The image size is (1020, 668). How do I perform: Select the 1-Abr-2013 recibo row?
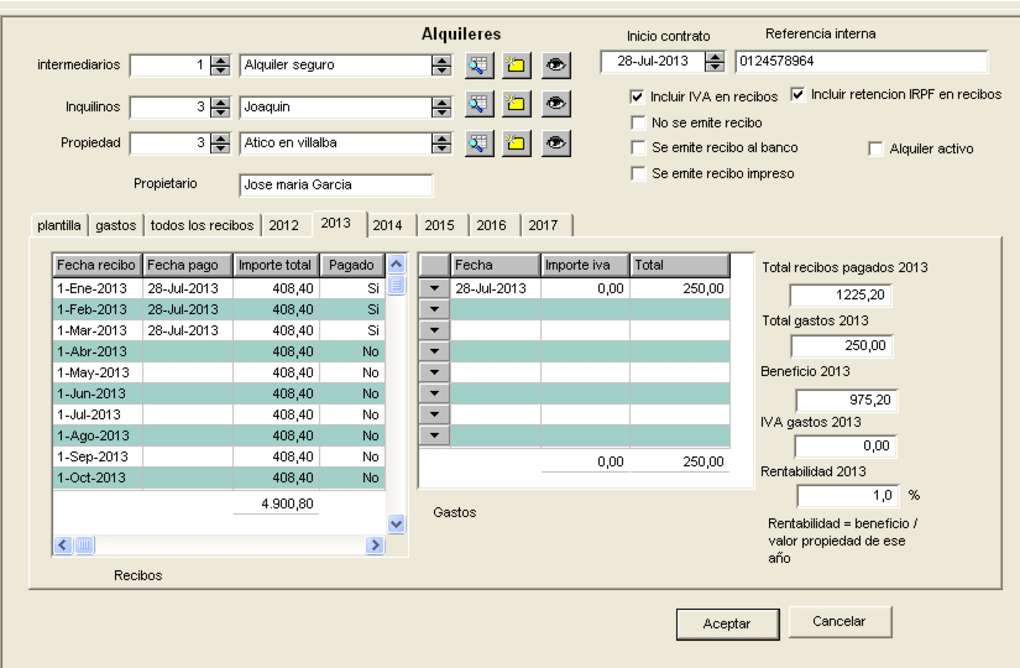(219, 351)
